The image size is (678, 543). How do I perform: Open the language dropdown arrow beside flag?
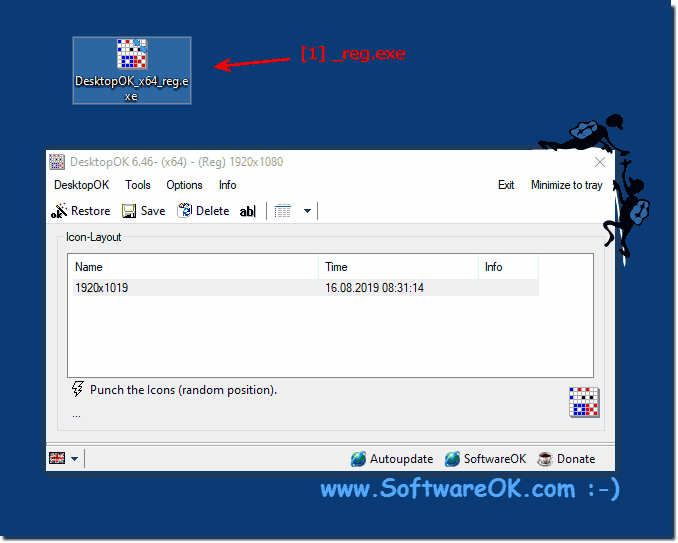point(75,459)
